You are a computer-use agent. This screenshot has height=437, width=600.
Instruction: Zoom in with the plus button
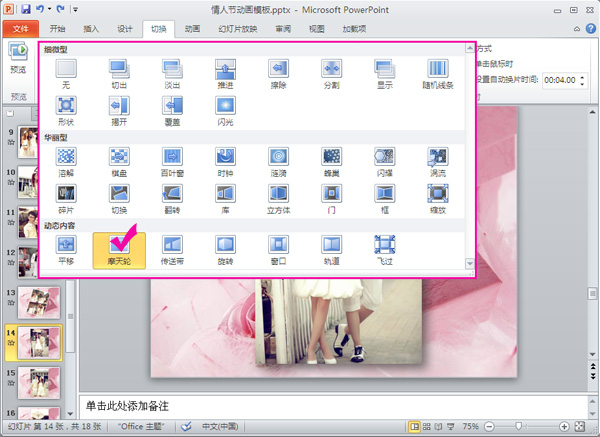coord(564,426)
